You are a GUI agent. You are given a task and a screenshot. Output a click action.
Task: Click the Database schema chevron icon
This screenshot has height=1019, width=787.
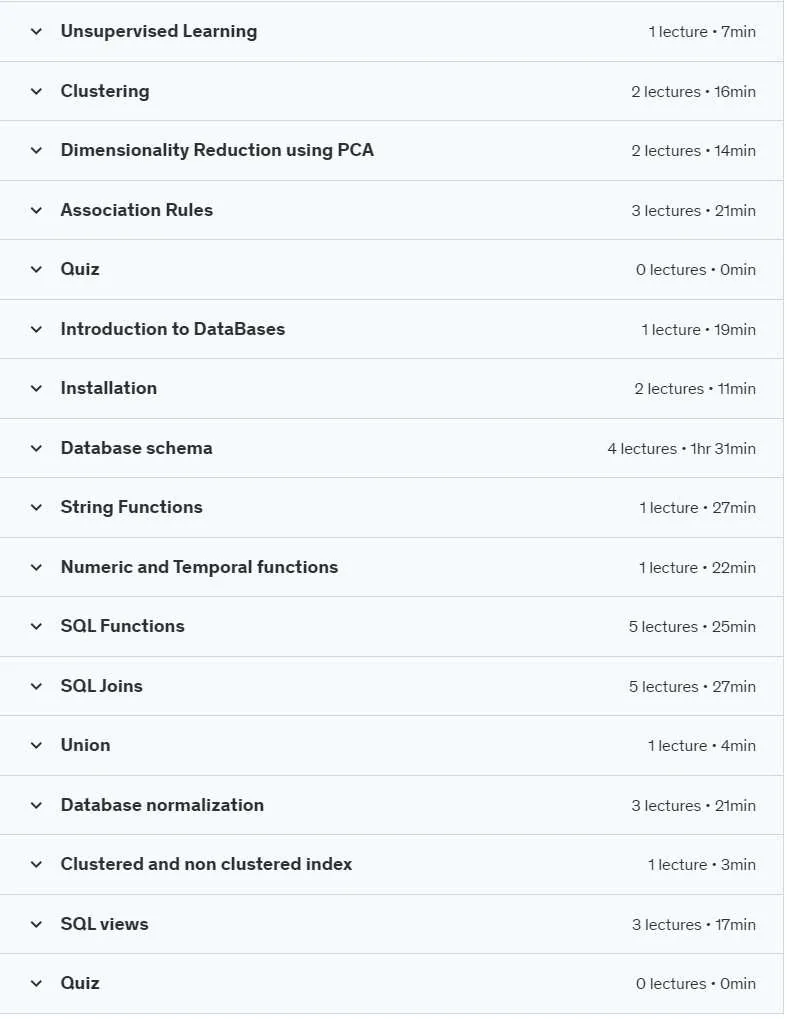[x=36, y=448]
